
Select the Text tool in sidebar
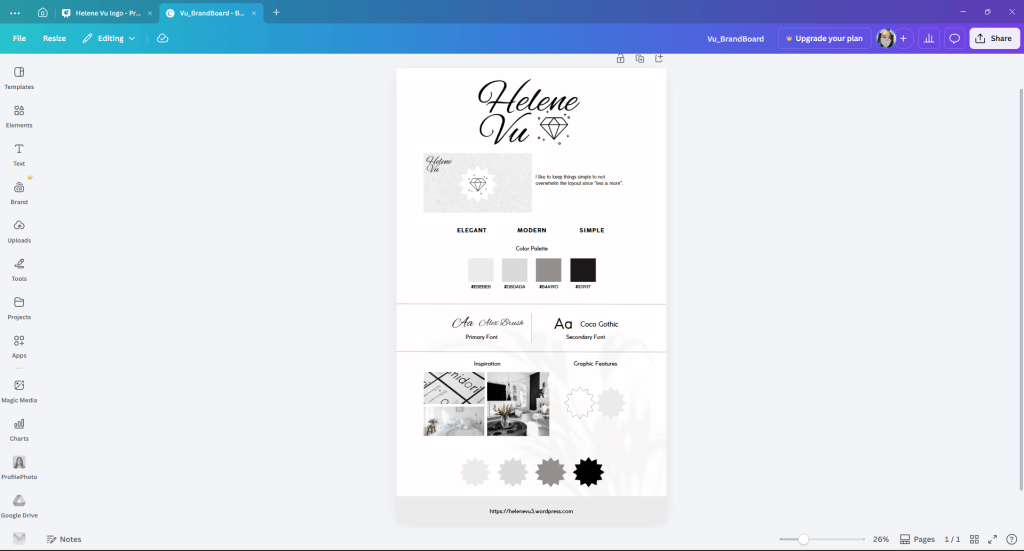tap(19, 154)
